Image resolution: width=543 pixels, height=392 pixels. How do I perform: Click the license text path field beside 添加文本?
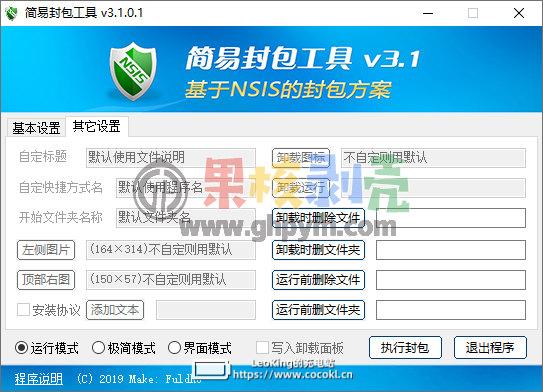[206, 310]
